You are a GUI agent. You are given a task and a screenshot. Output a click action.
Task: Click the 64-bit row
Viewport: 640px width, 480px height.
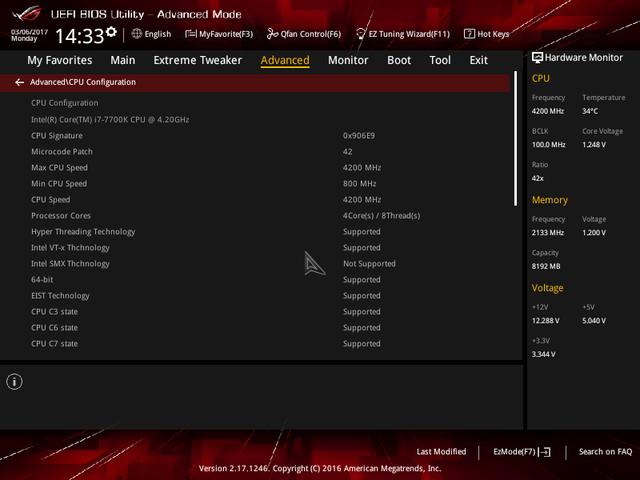255,280
